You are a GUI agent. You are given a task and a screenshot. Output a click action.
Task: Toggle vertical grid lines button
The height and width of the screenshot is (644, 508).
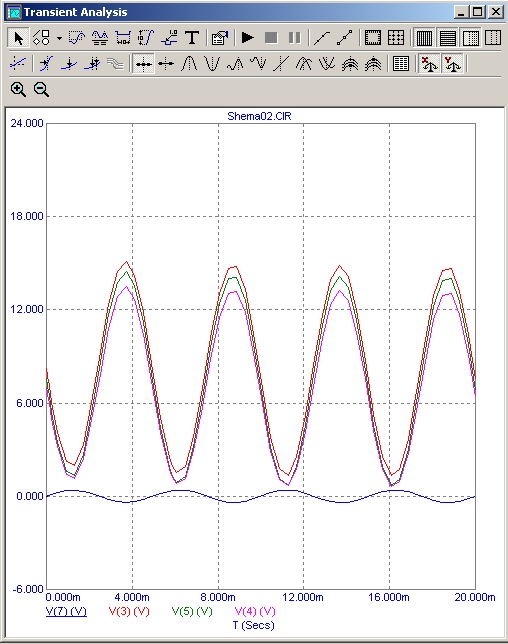pos(424,38)
